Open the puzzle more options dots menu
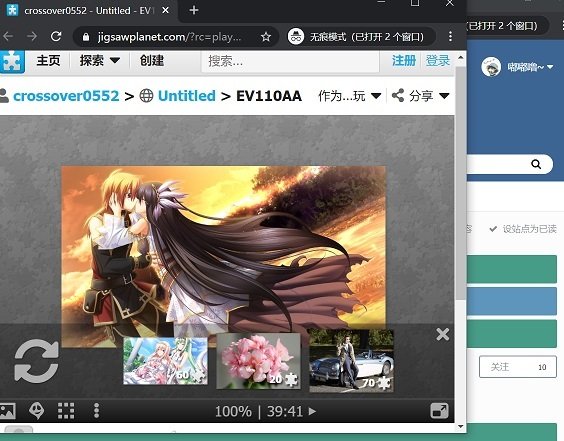The image size is (564, 441). pos(96,411)
